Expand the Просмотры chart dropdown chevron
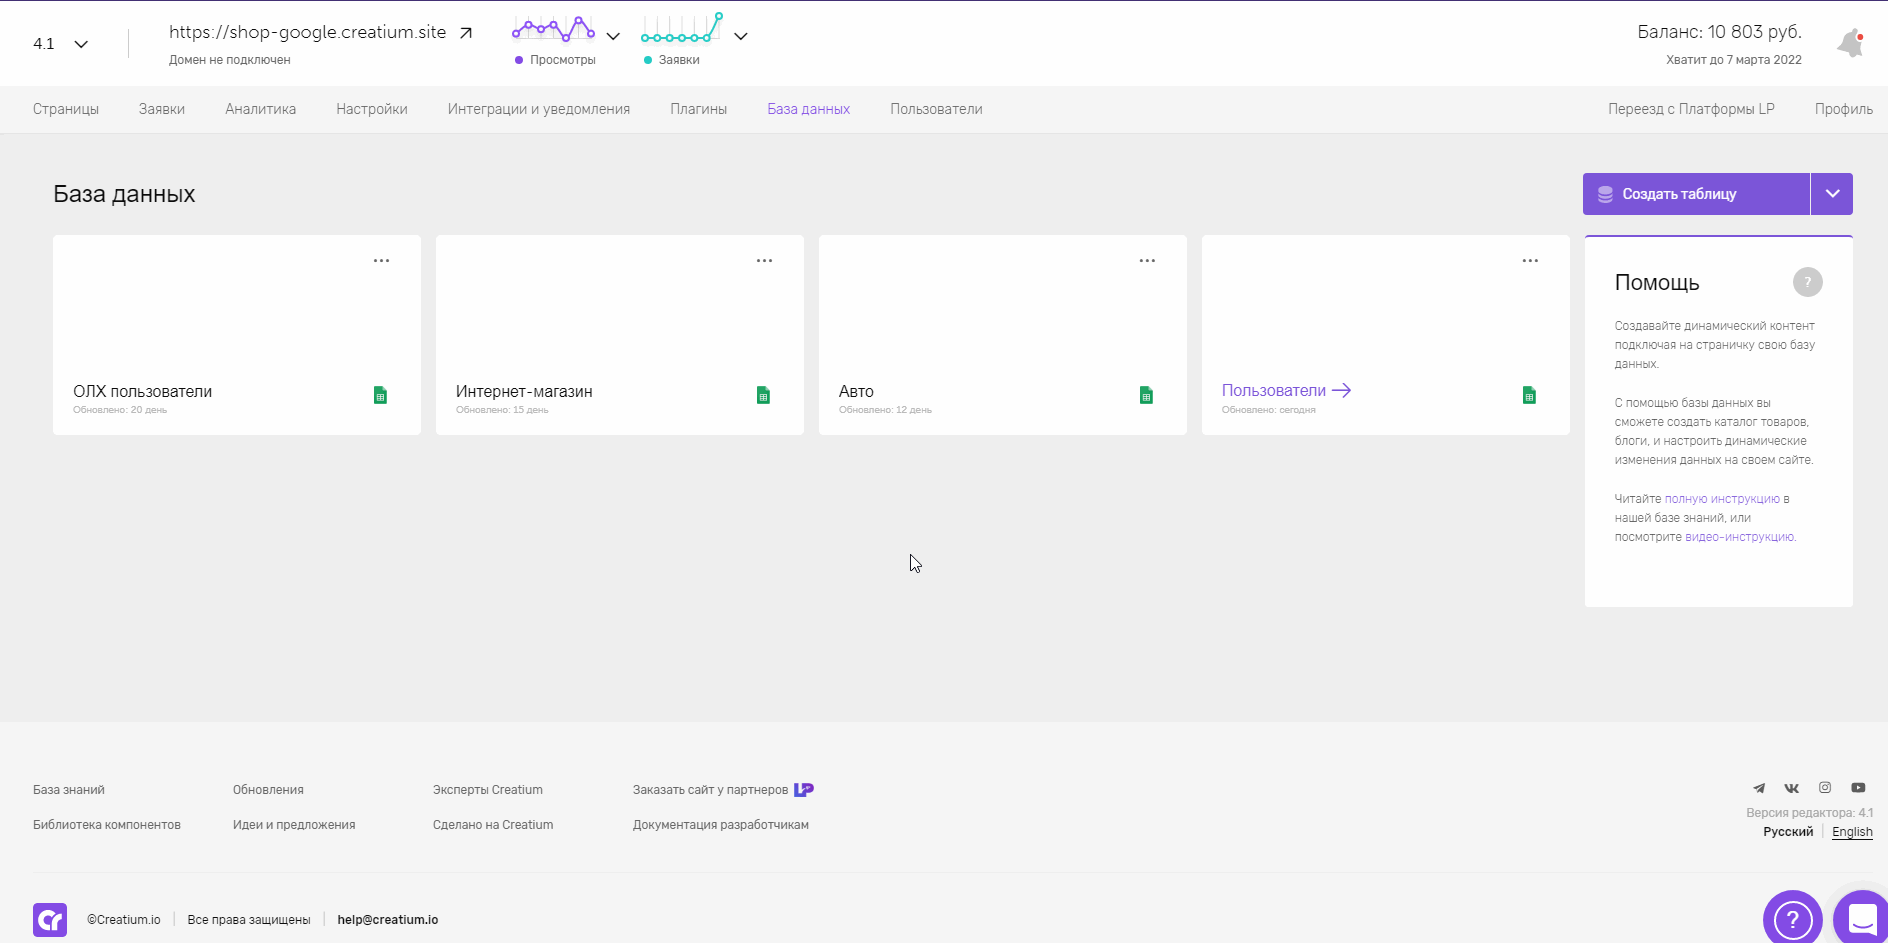 point(613,36)
